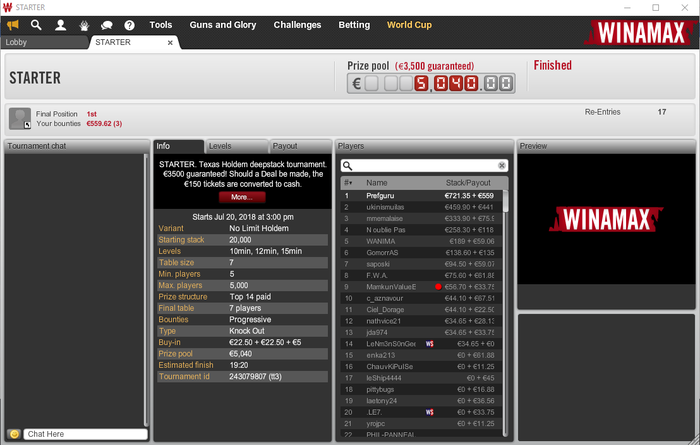Click the red dot beside MamkunValueE
Viewport: 700px width, 445px height.
(438, 287)
